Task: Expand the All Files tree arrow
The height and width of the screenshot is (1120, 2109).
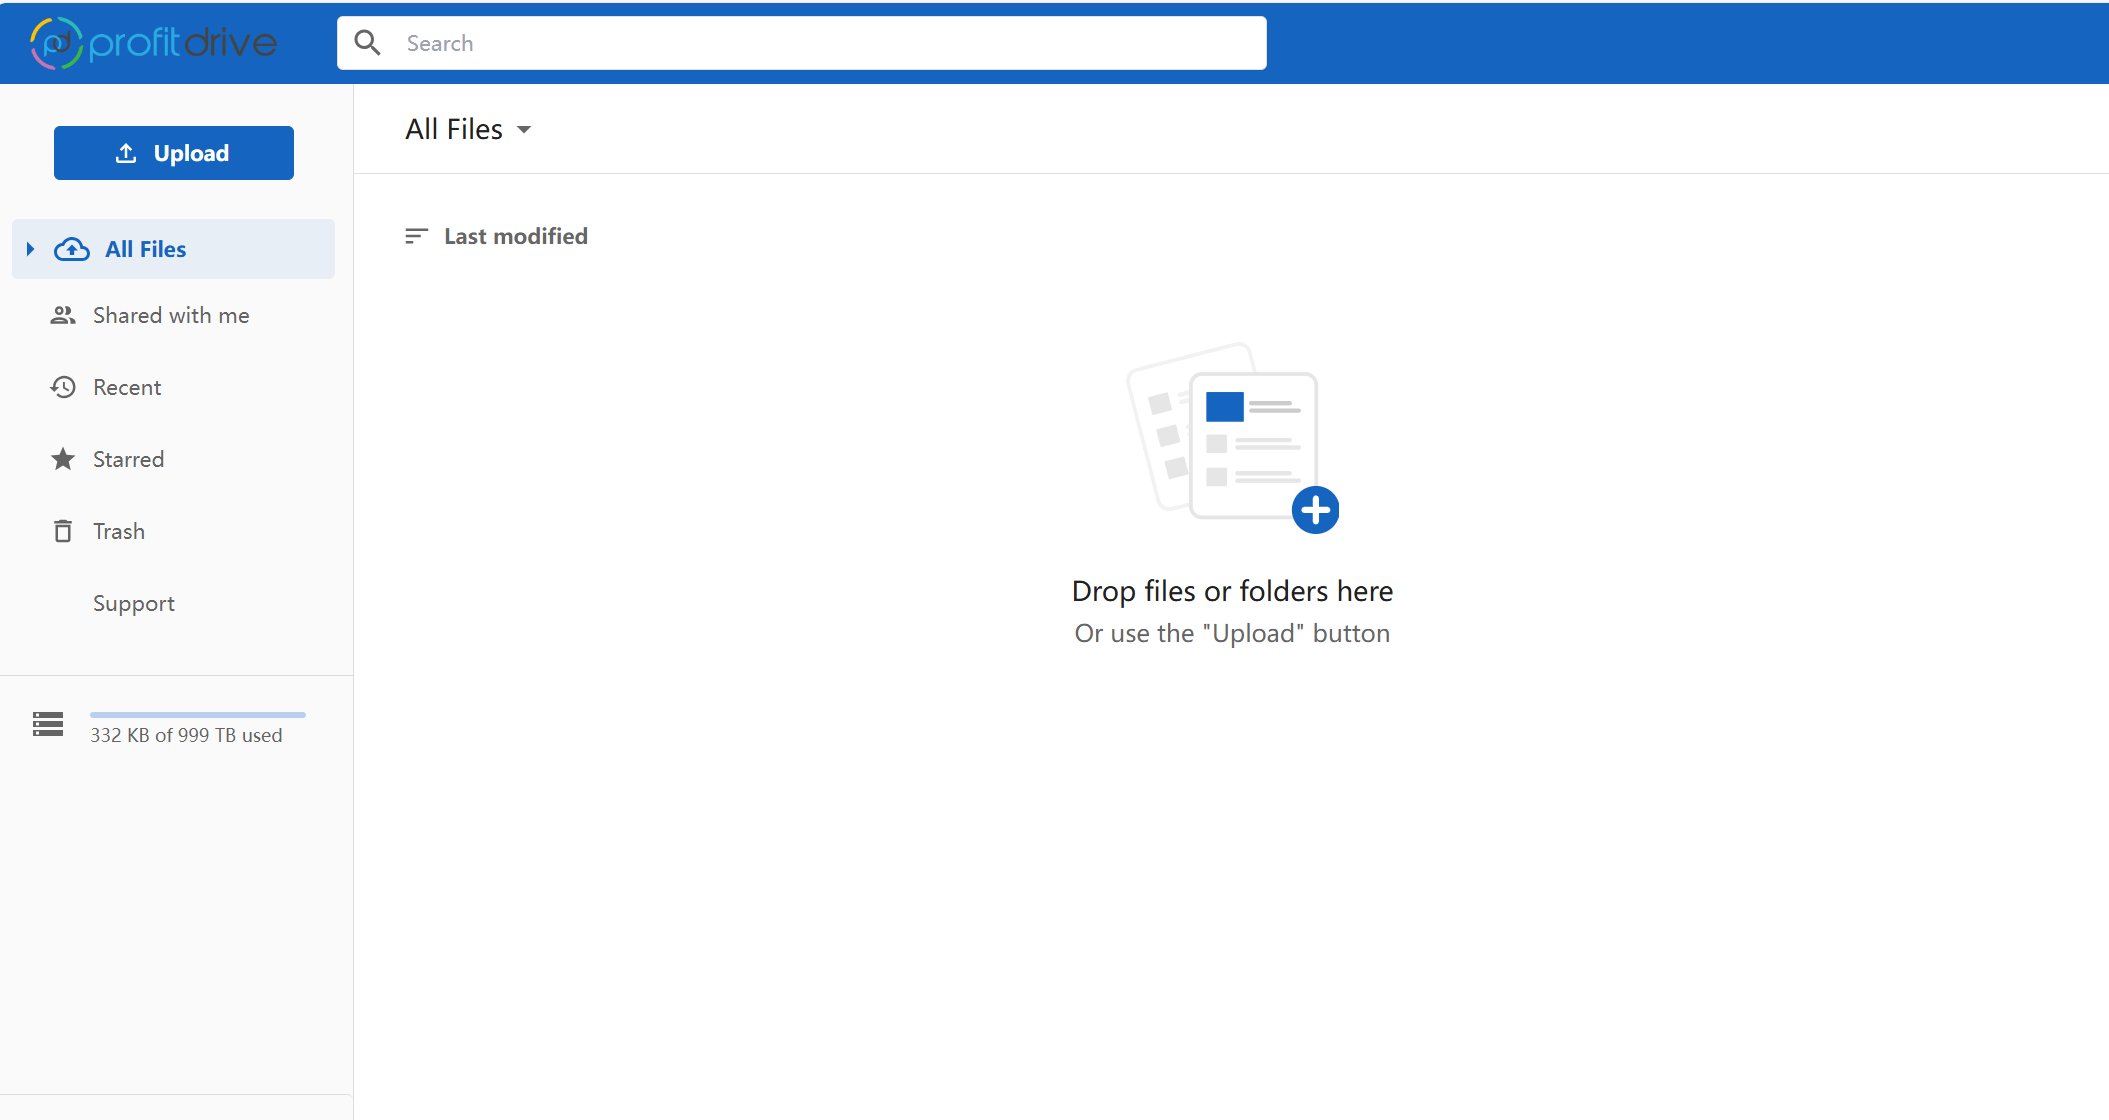Action: pos(31,249)
